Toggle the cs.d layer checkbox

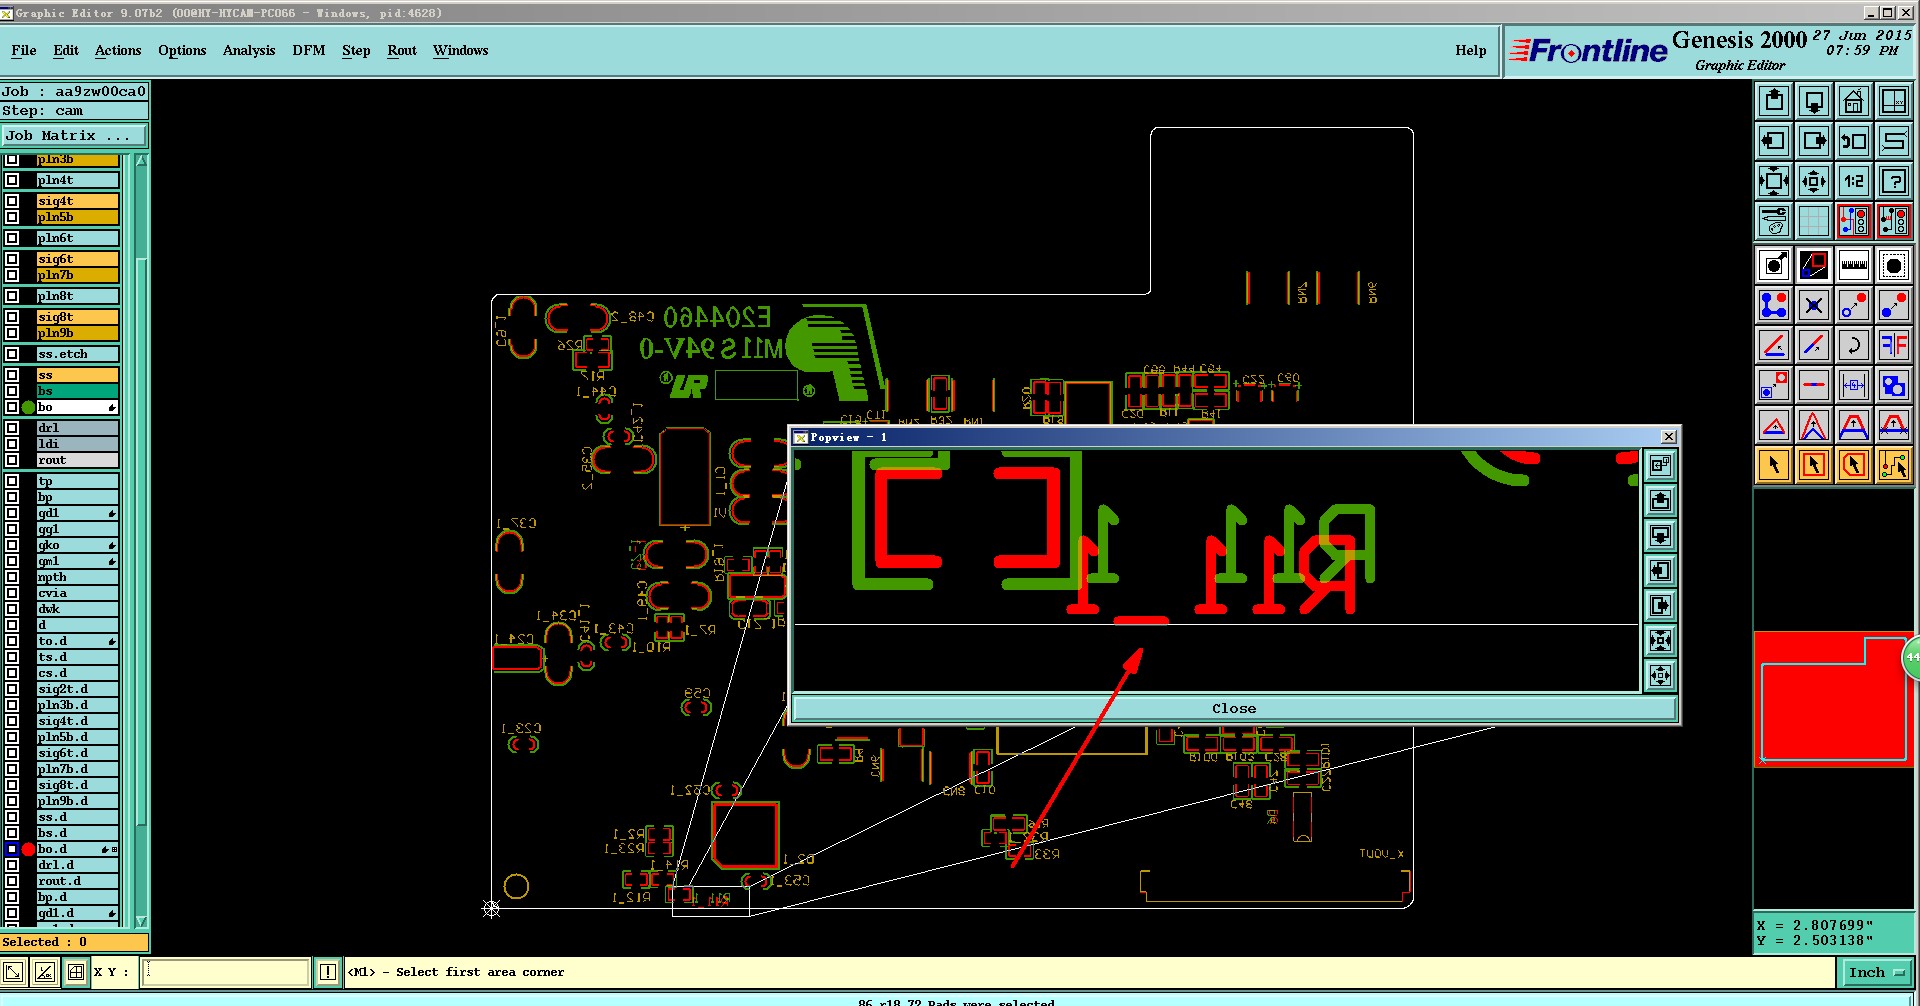12,673
